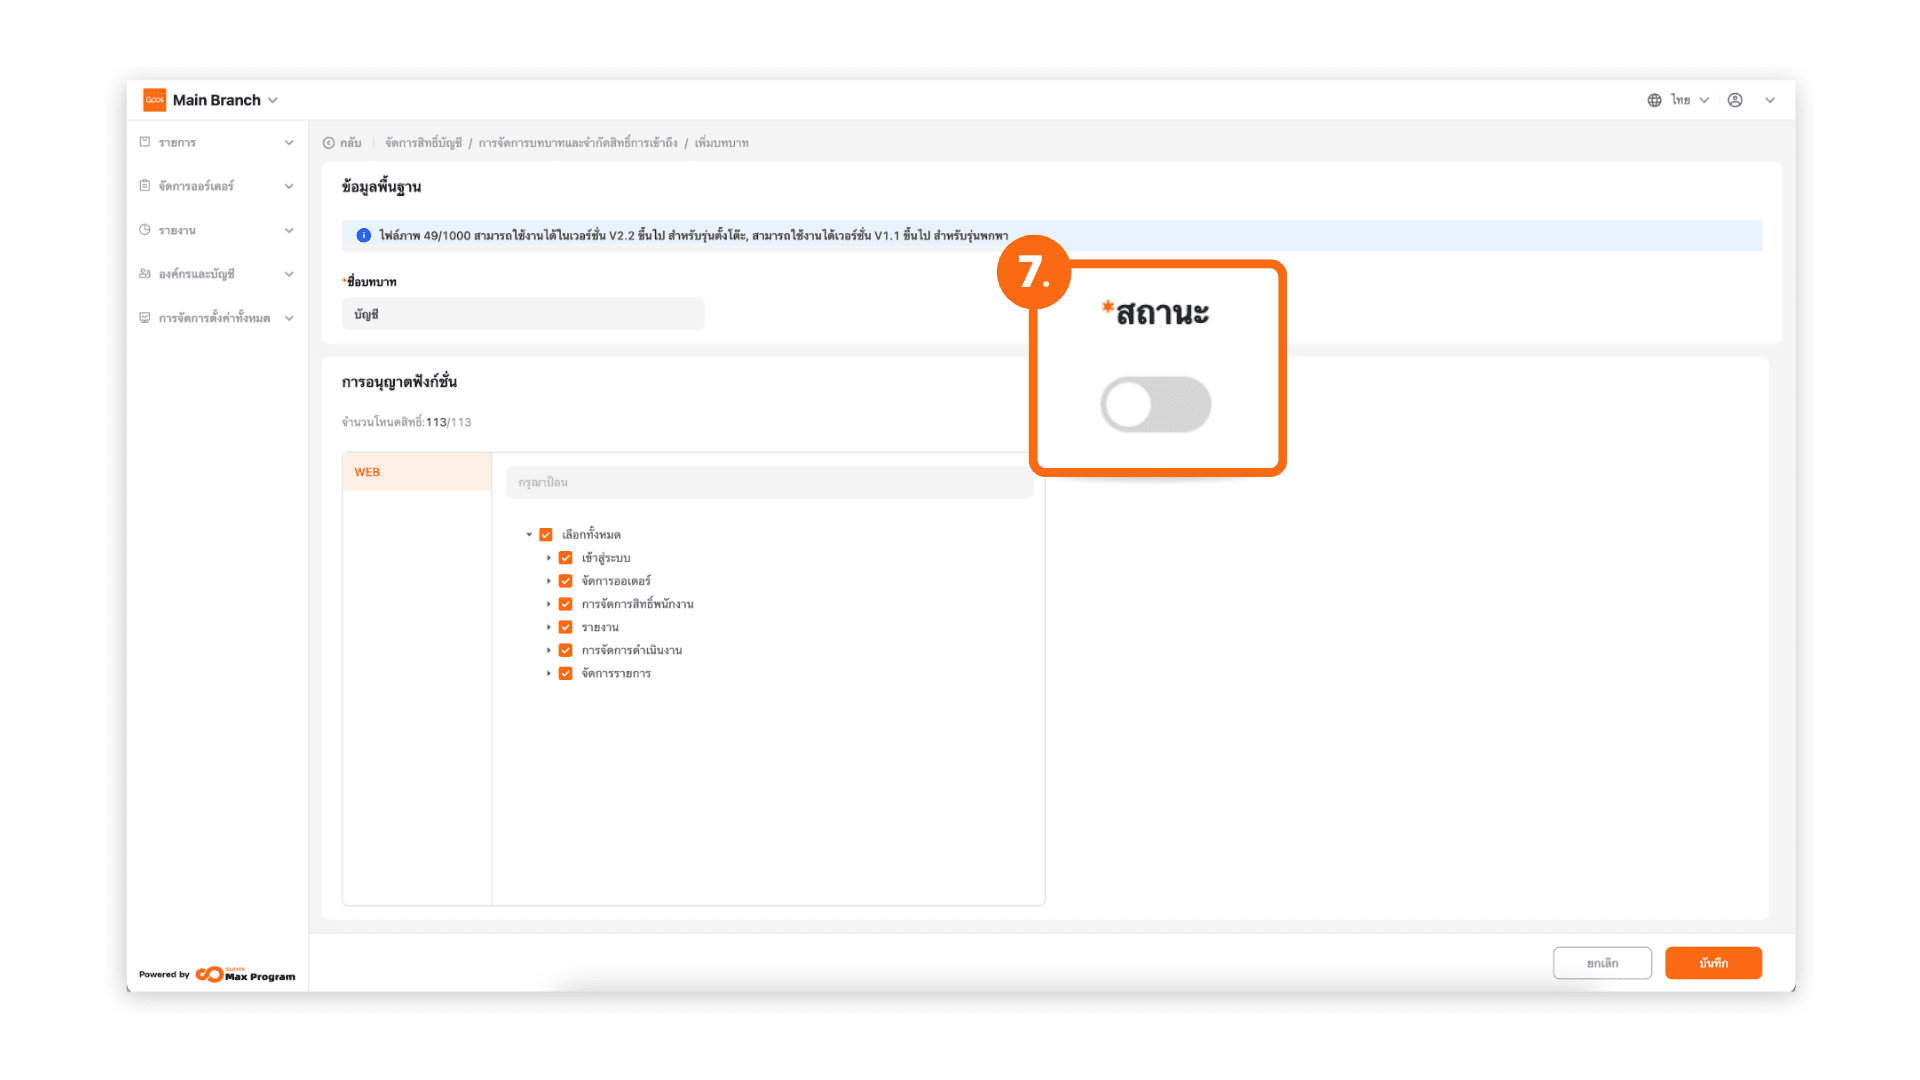Uncheck the เลือกทั้งหมด checkbox
1920x1080 pixels.
546,535
